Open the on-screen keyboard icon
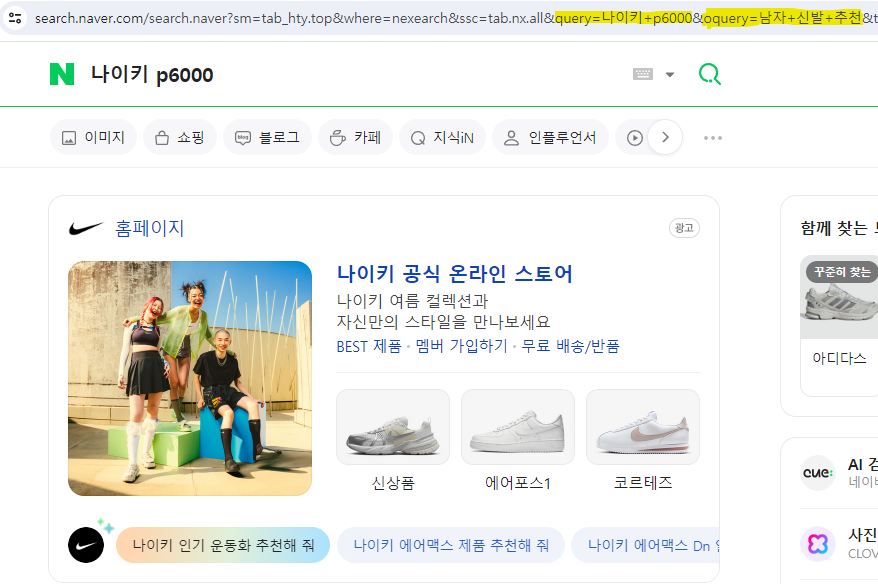This screenshot has width=878, height=584. pyautogui.click(x=643, y=74)
